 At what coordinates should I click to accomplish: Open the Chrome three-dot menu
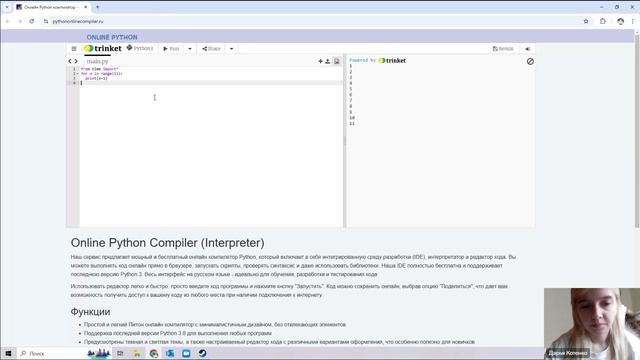tap(633, 21)
